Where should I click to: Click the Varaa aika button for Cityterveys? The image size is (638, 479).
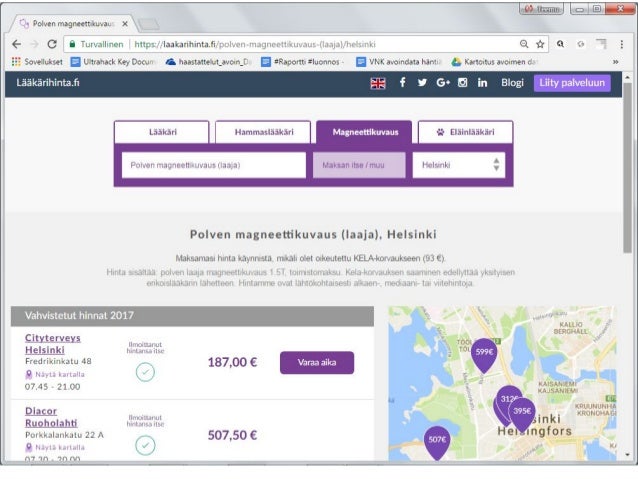[x=317, y=363]
